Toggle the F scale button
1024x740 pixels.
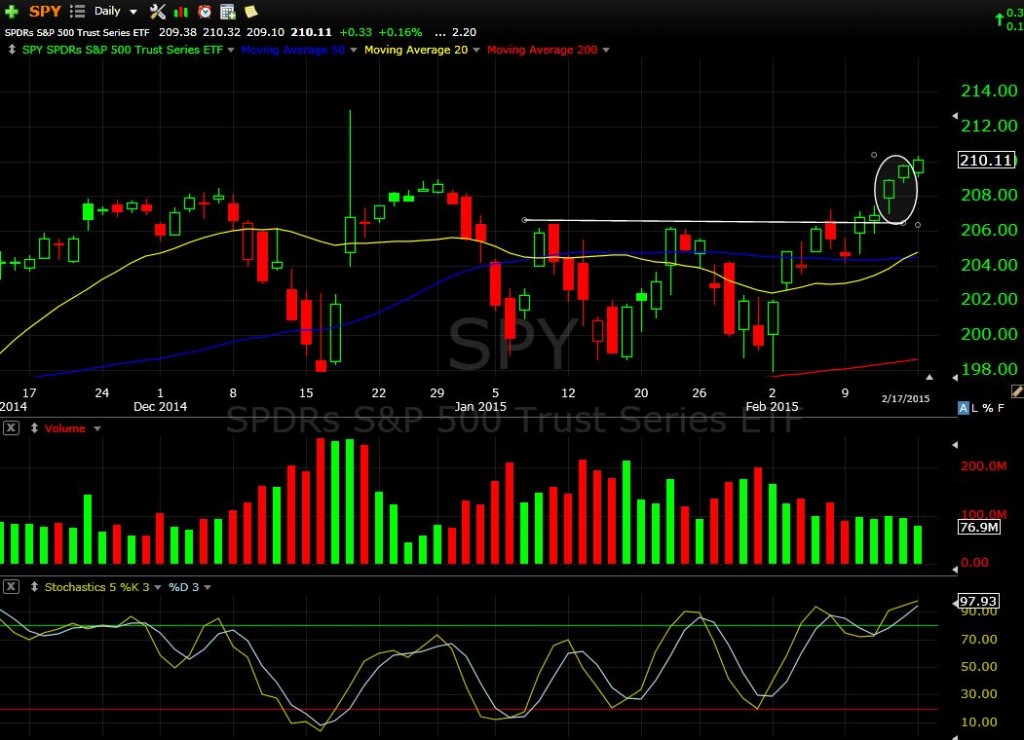(1000, 408)
